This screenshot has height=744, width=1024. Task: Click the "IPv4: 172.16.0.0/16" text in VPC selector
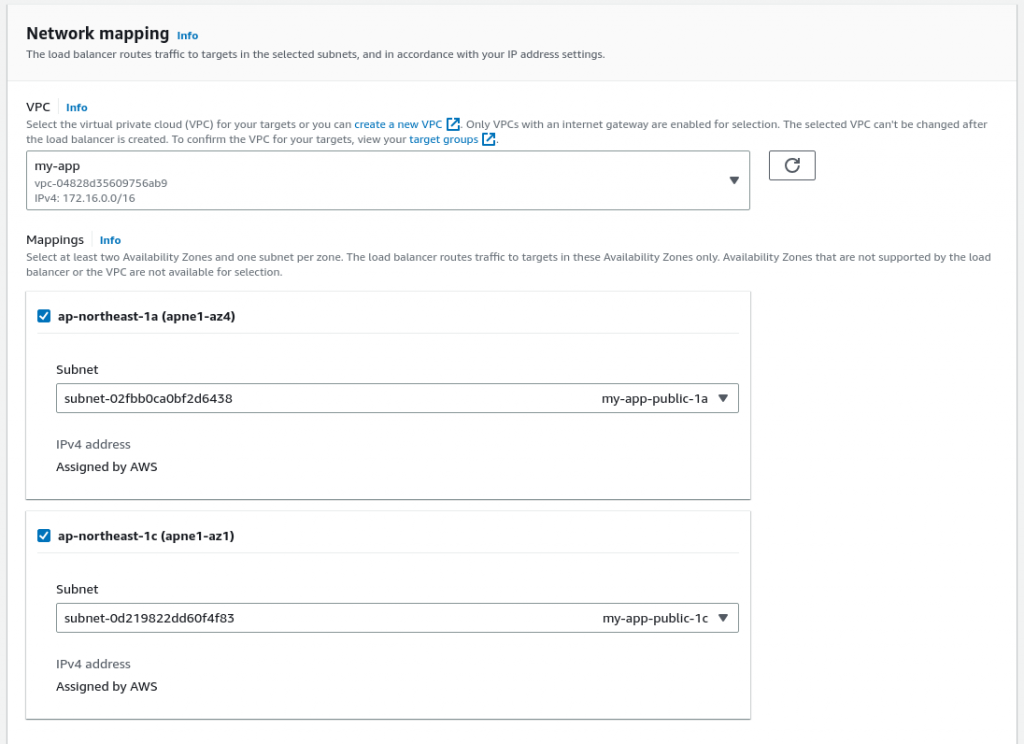point(85,198)
